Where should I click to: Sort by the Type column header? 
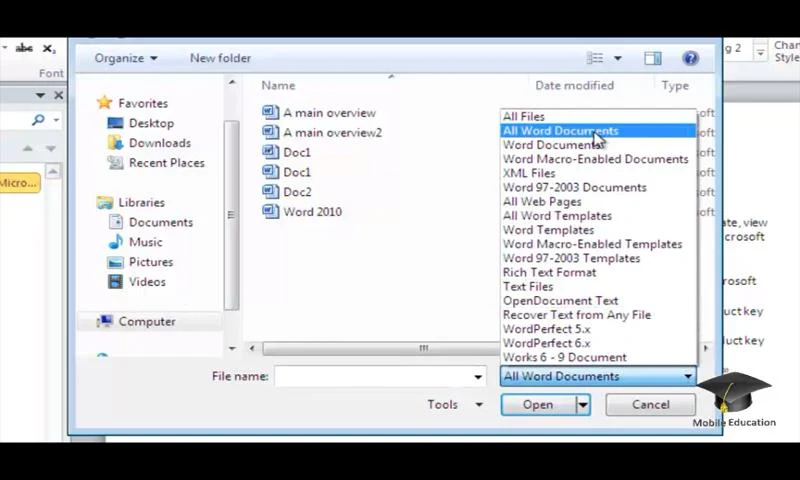pyautogui.click(x=675, y=86)
